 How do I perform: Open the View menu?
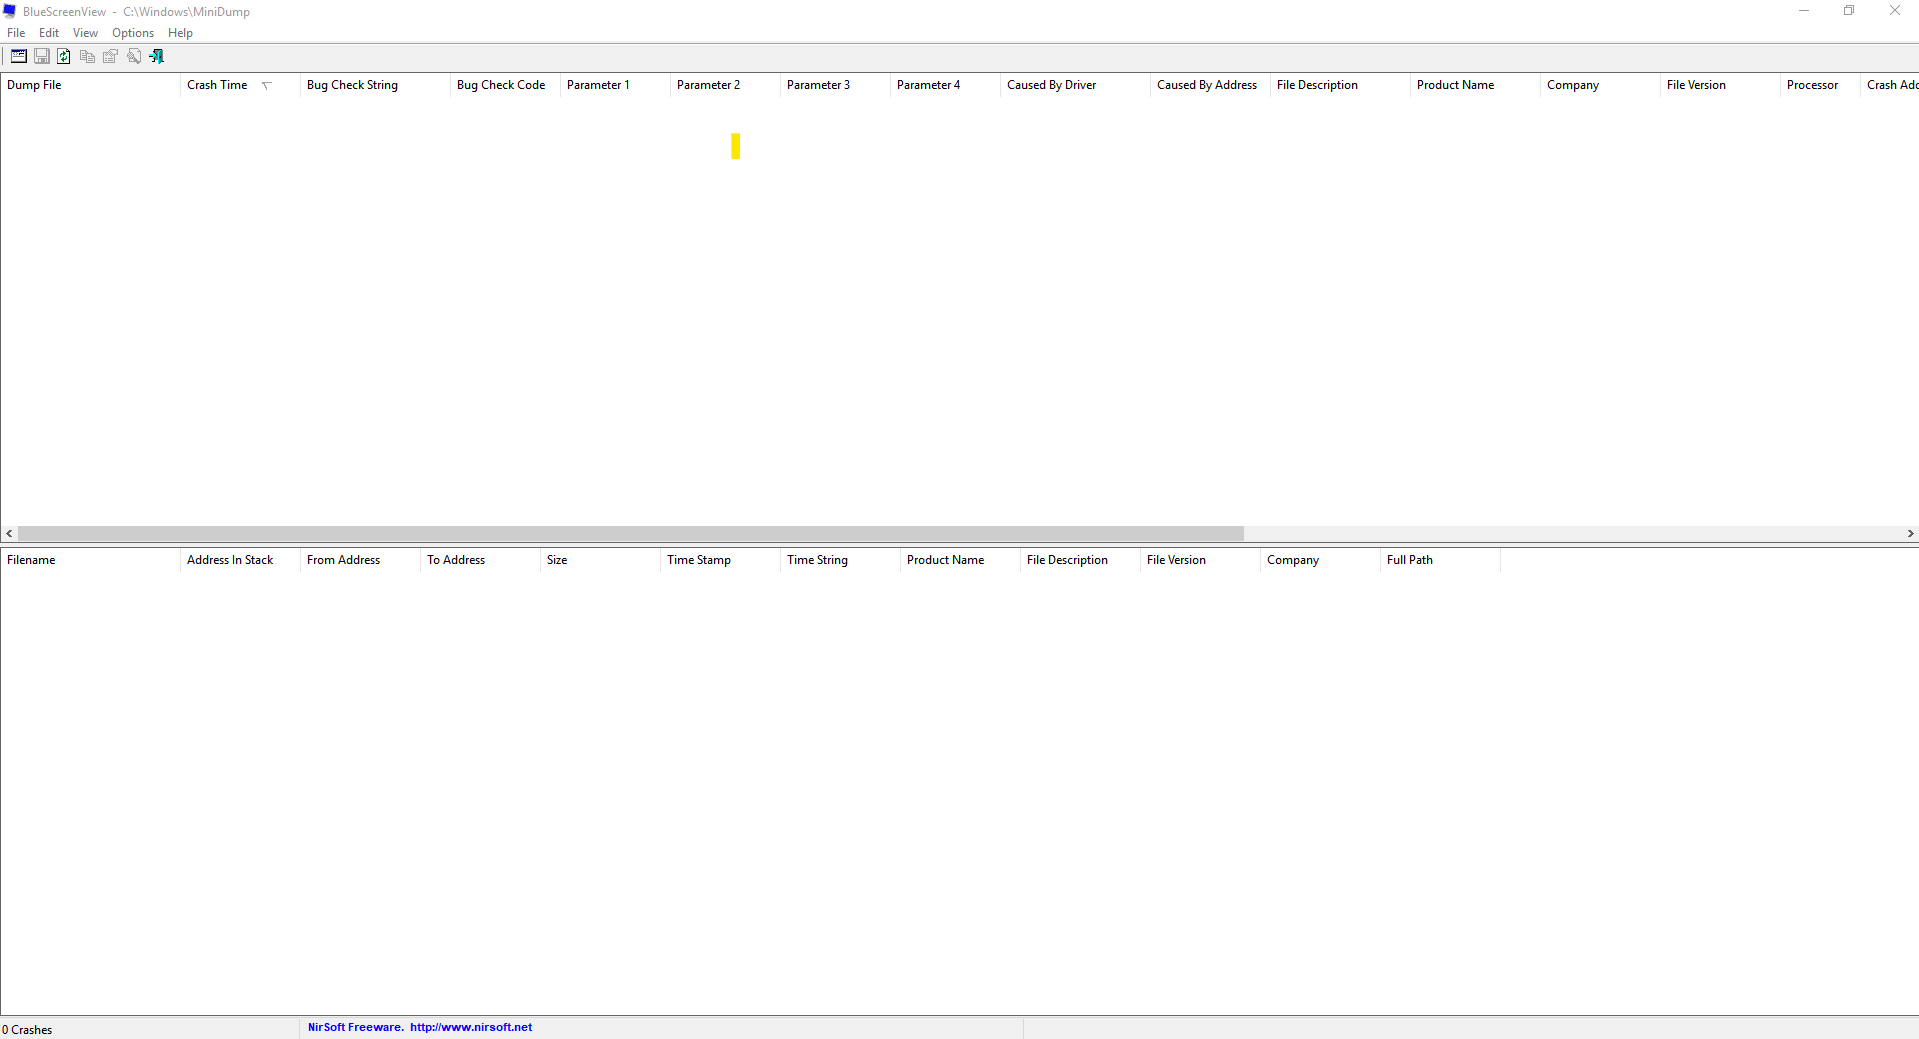coord(85,33)
